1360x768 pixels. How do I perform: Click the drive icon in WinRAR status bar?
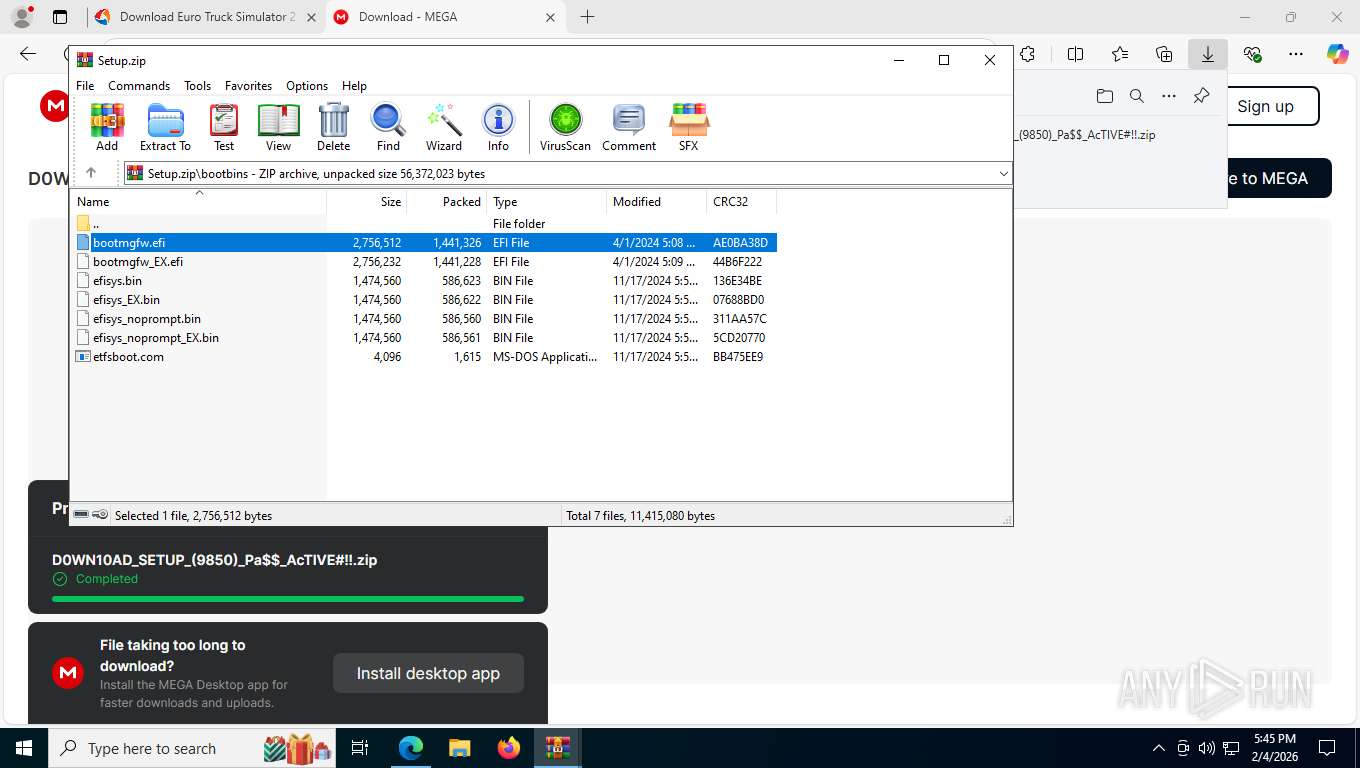point(81,515)
